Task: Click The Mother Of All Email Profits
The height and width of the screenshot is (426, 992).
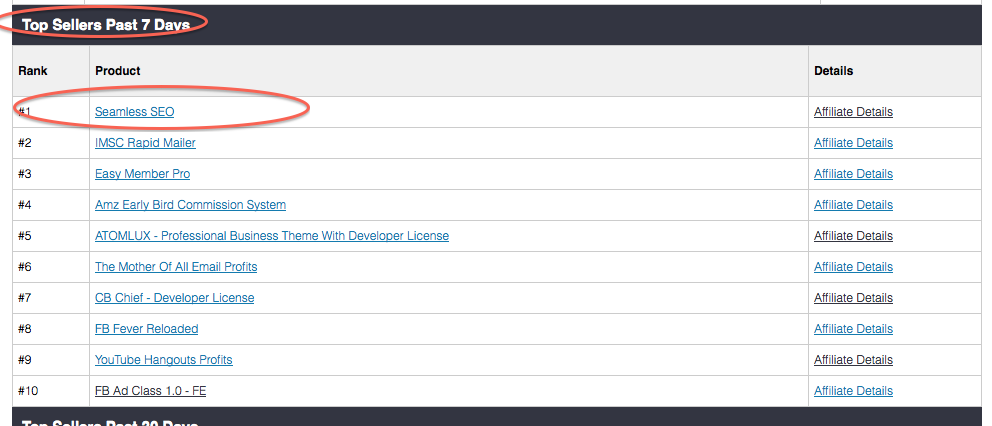Action: click(176, 267)
